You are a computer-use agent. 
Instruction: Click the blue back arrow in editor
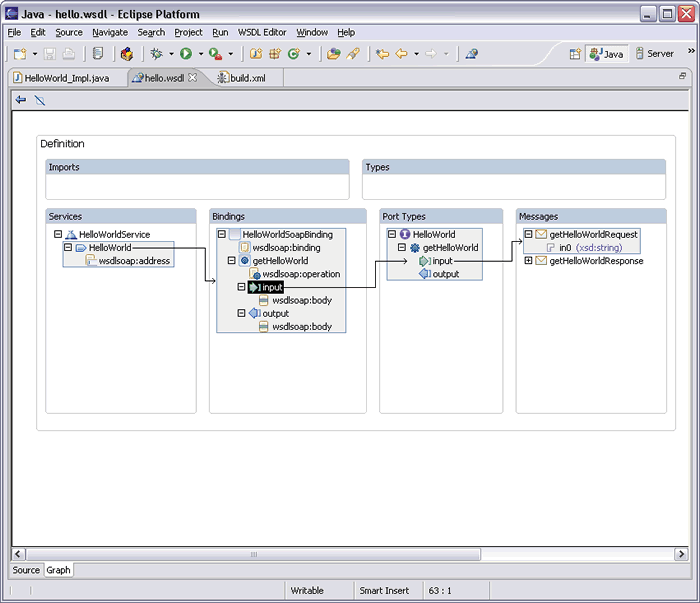click(x=21, y=100)
